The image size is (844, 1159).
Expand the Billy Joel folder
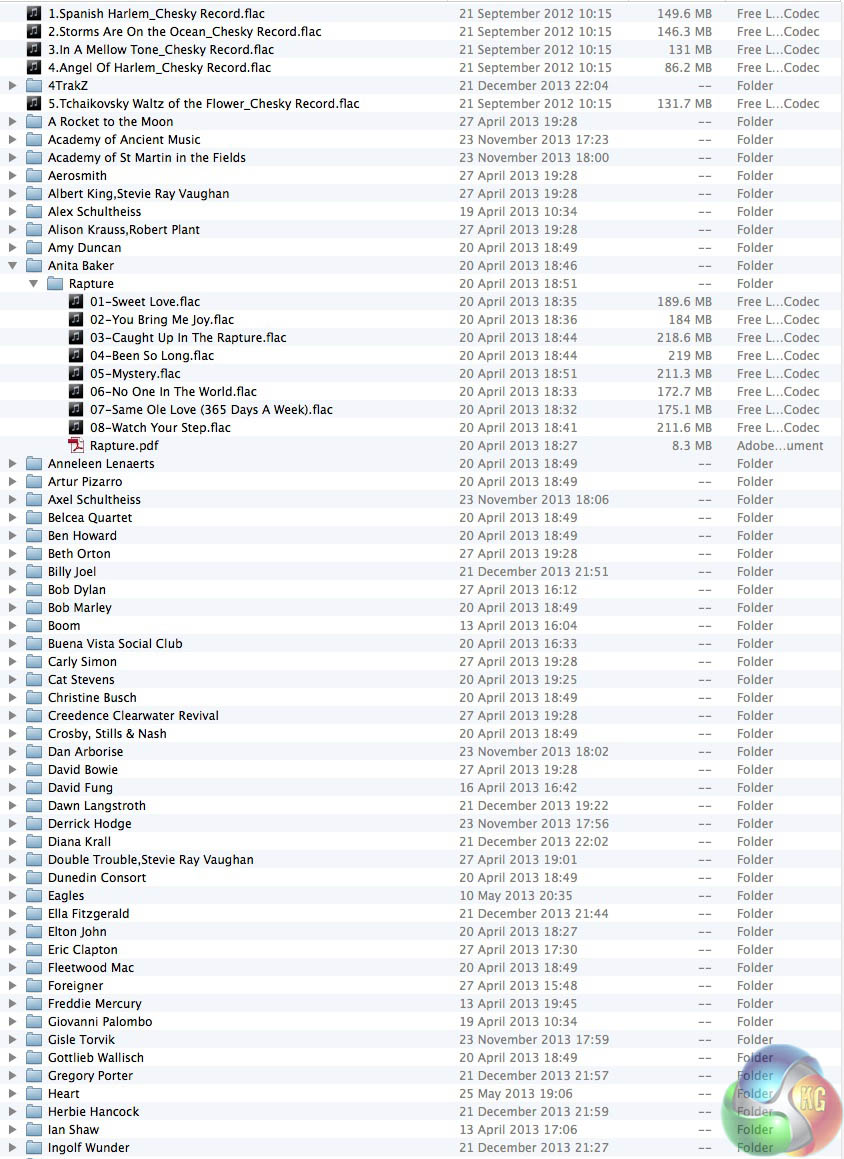[13, 571]
